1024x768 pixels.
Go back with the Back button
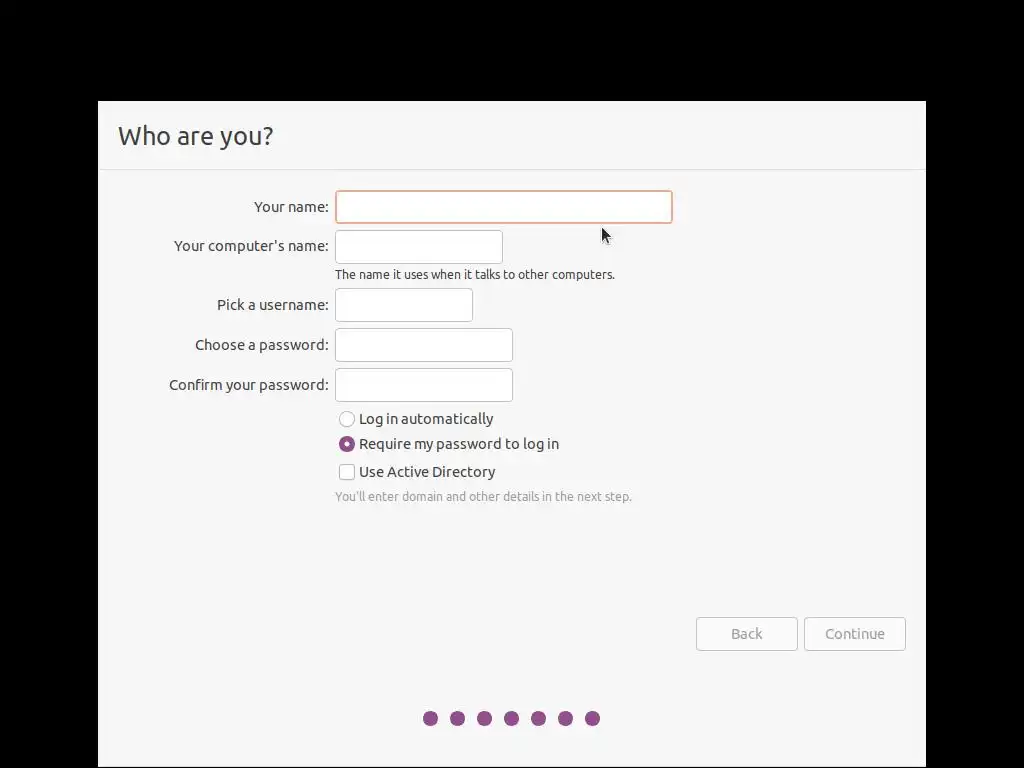(746, 634)
